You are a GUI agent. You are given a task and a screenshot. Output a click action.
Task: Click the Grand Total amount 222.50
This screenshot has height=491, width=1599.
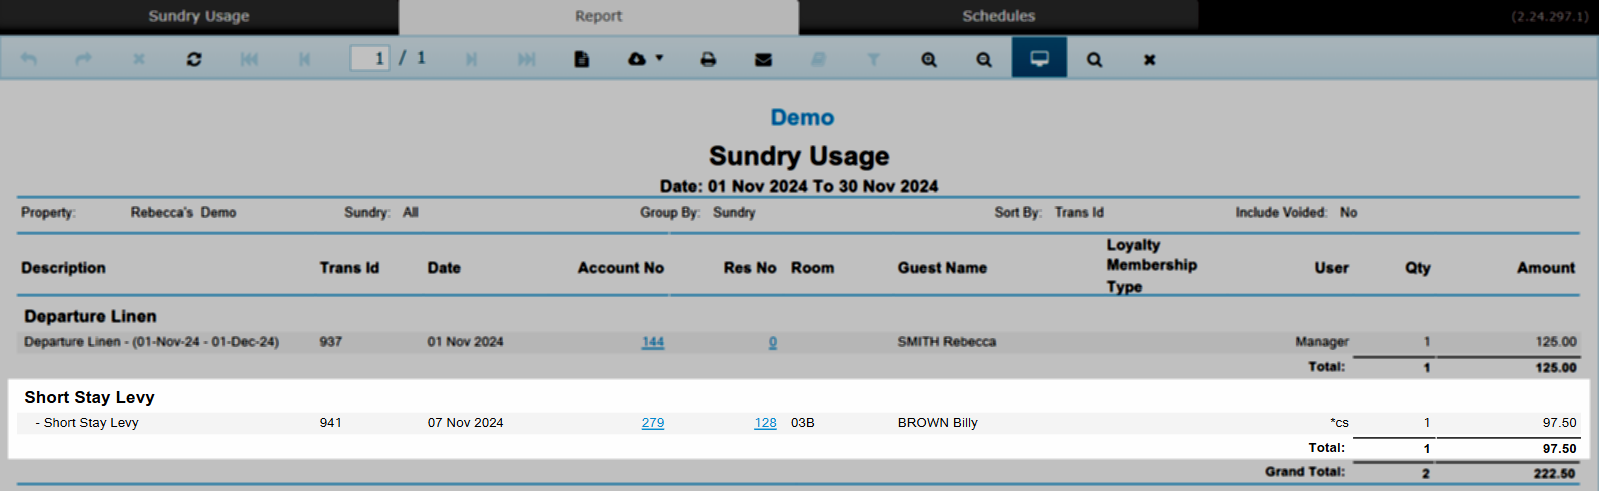1554,473
